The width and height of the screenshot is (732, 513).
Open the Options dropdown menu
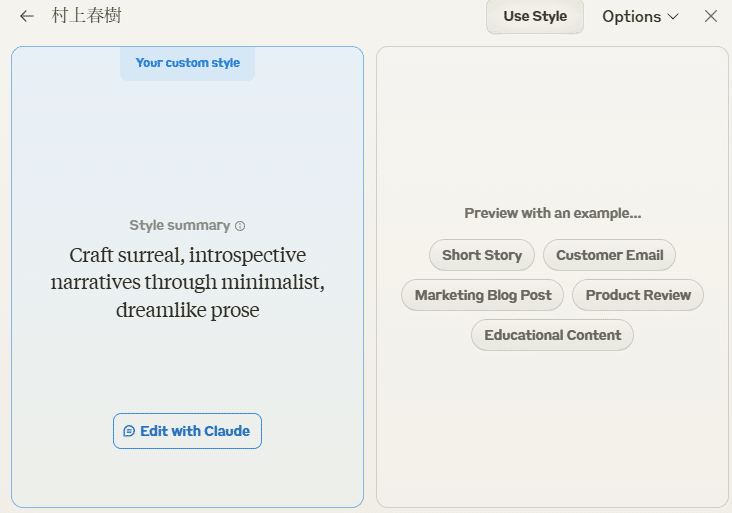tap(640, 17)
